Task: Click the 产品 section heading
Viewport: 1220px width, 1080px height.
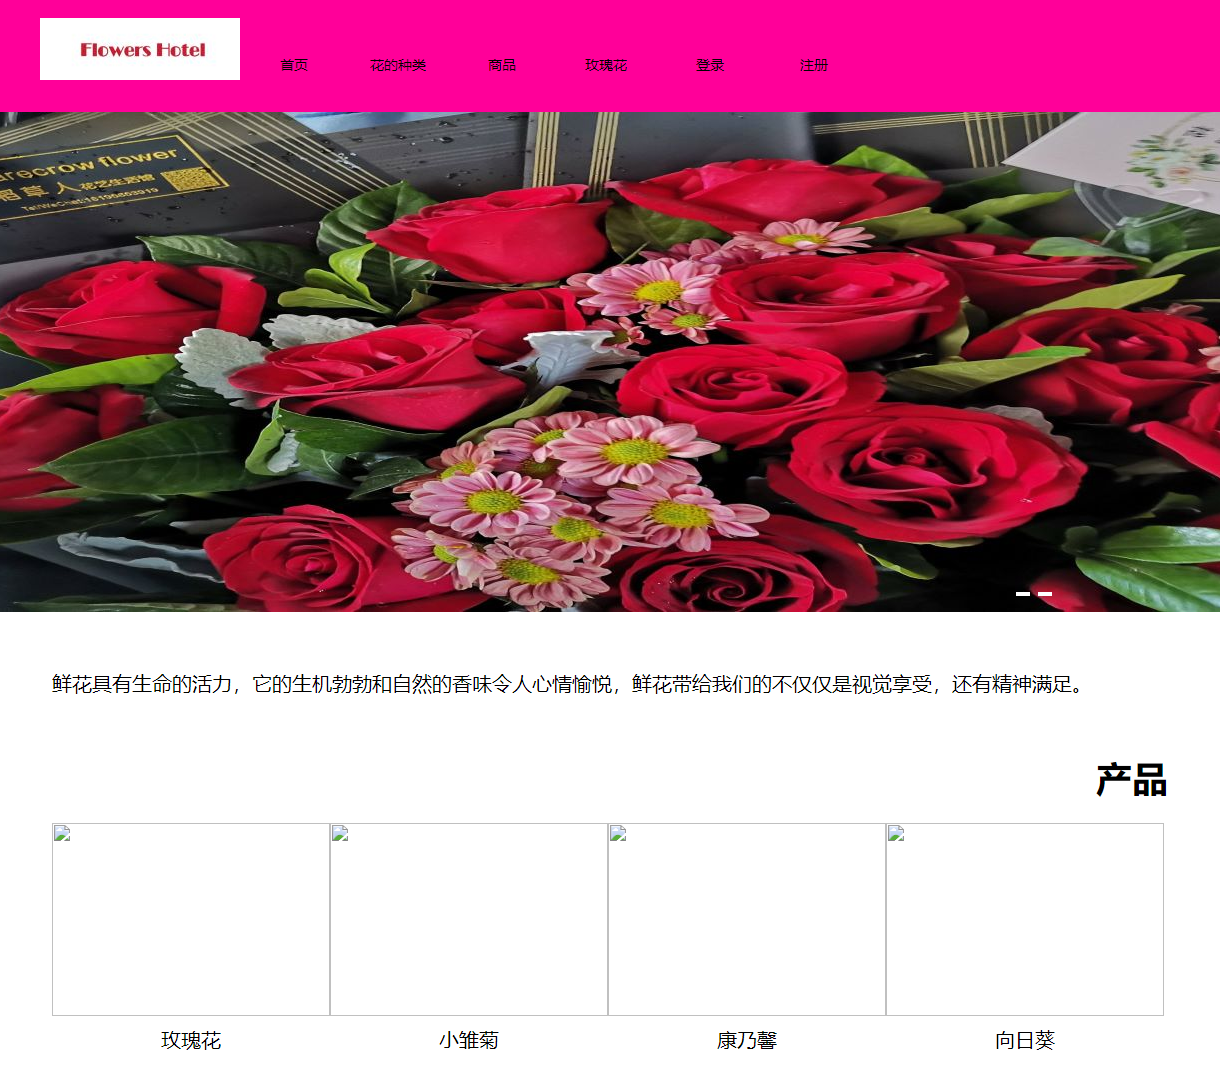Action: click(x=1132, y=780)
